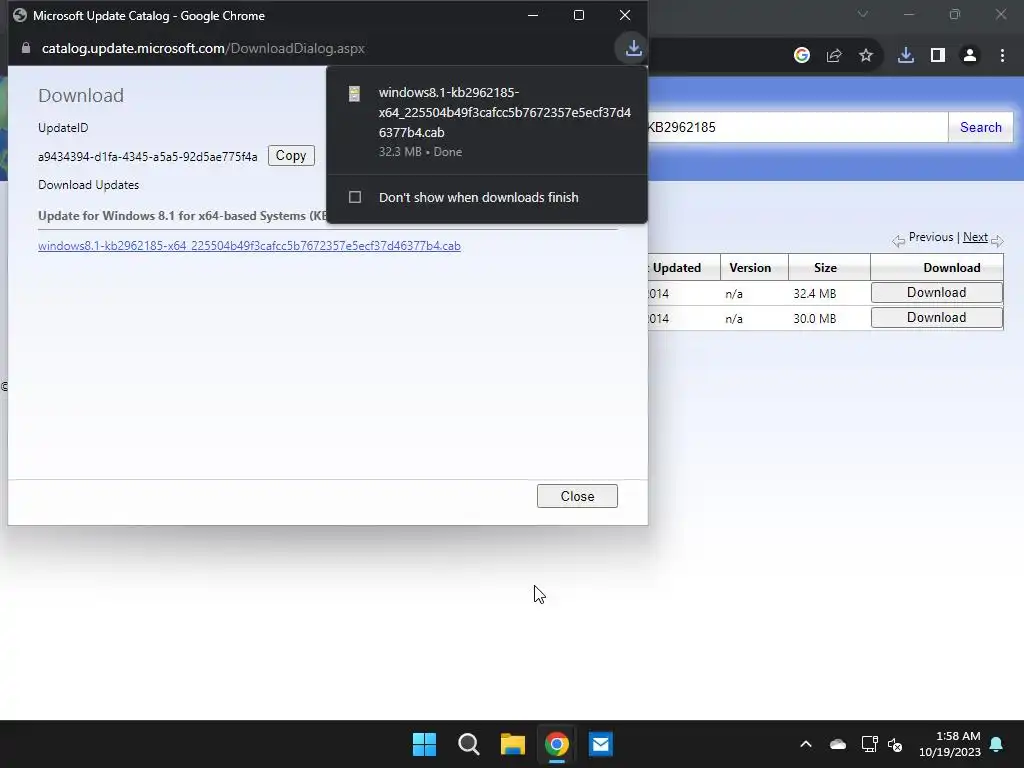Click the network tray icon
The height and width of the screenshot is (768, 1024).
(x=869, y=744)
